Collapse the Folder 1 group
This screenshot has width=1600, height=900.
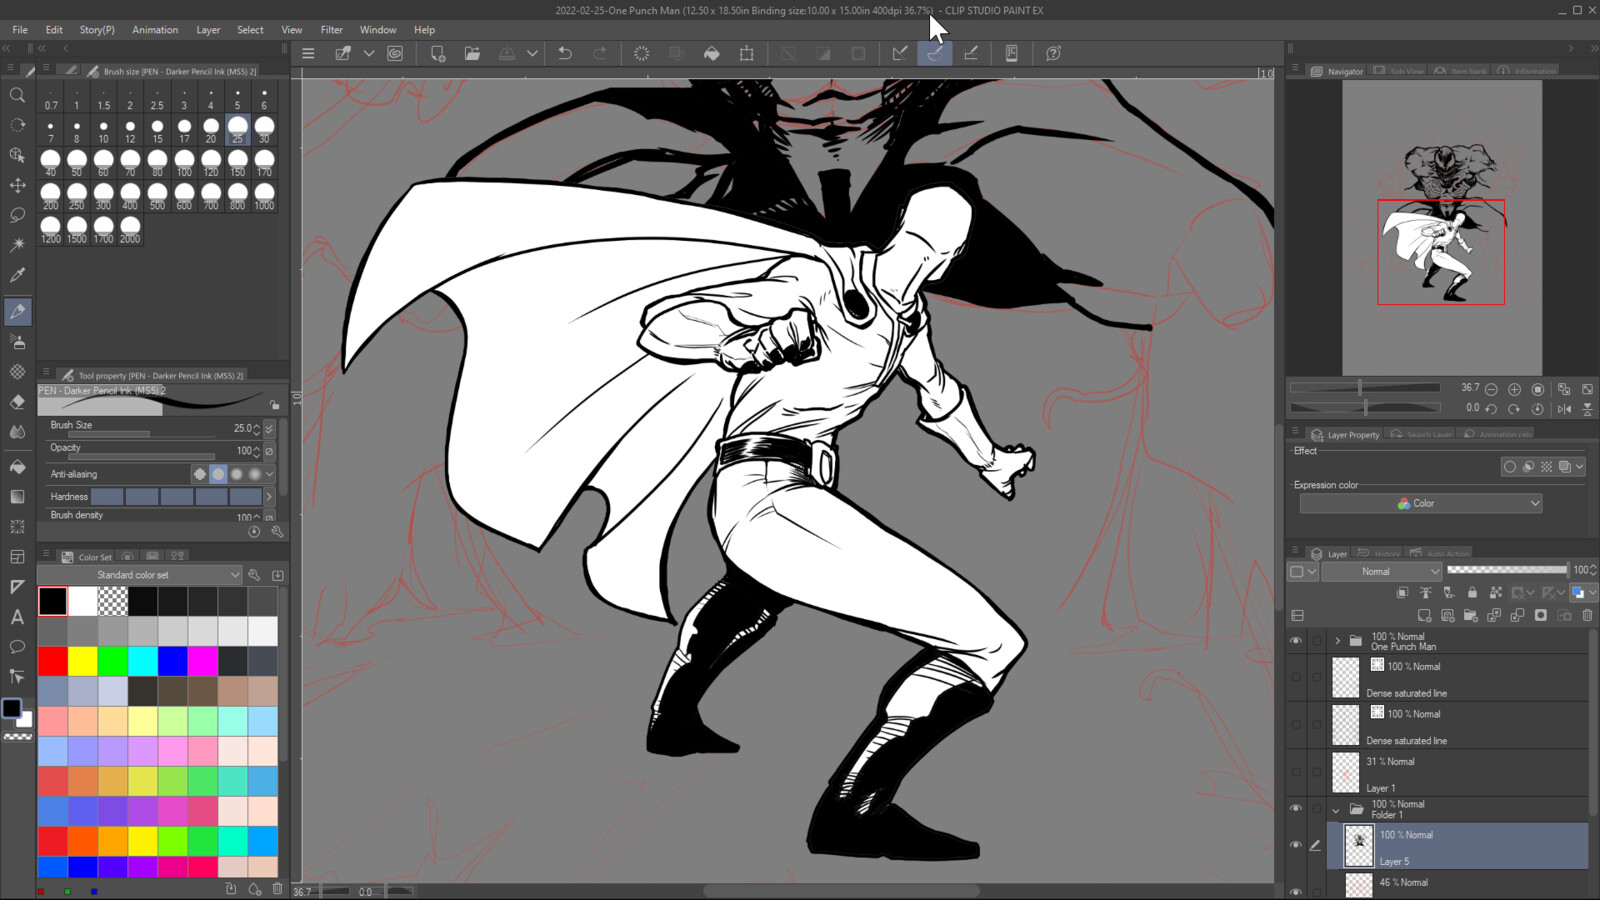coord(1336,810)
